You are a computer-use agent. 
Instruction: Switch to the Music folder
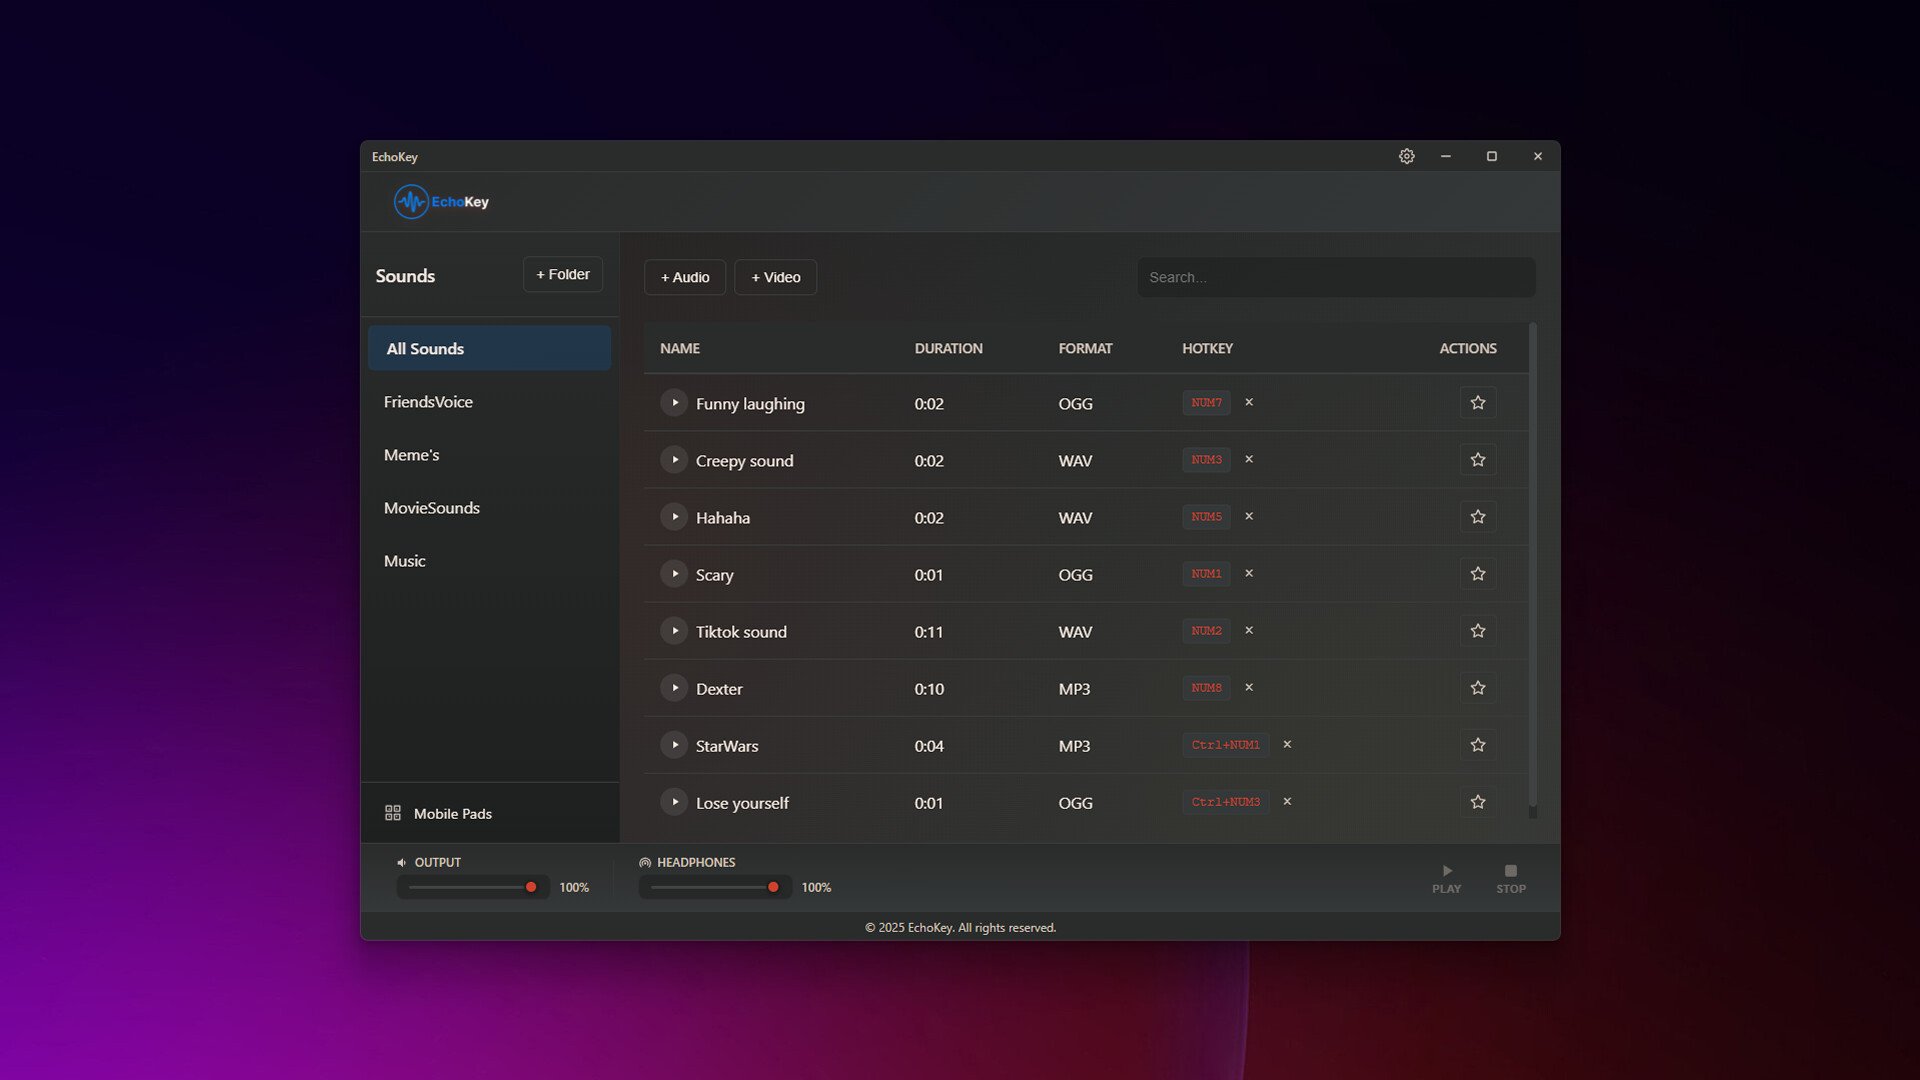tap(405, 561)
